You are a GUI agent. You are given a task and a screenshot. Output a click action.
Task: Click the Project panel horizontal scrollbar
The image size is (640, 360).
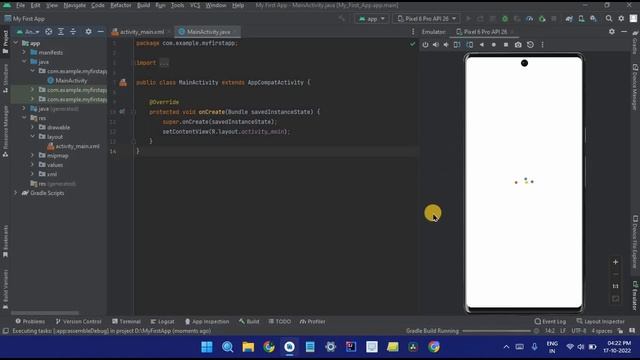[45, 313]
